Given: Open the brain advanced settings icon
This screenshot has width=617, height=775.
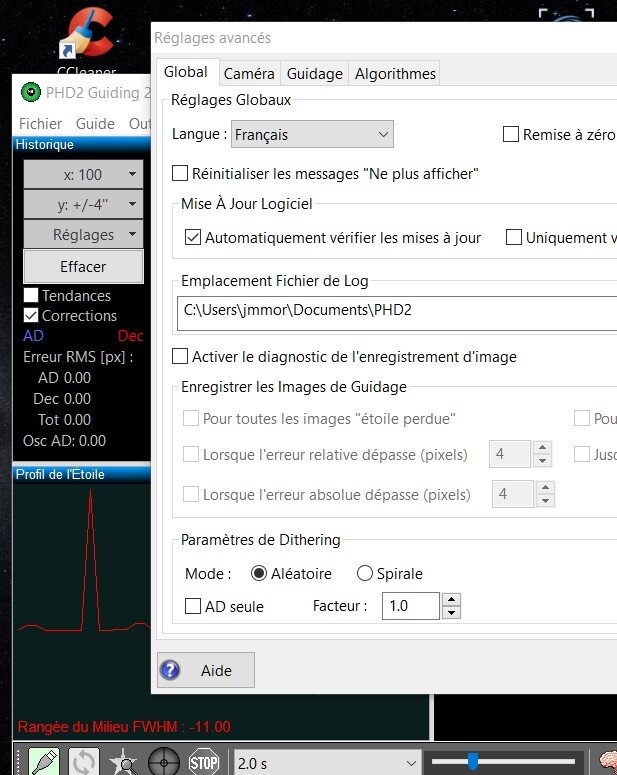Looking at the screenshot, I should pos(608,762).
